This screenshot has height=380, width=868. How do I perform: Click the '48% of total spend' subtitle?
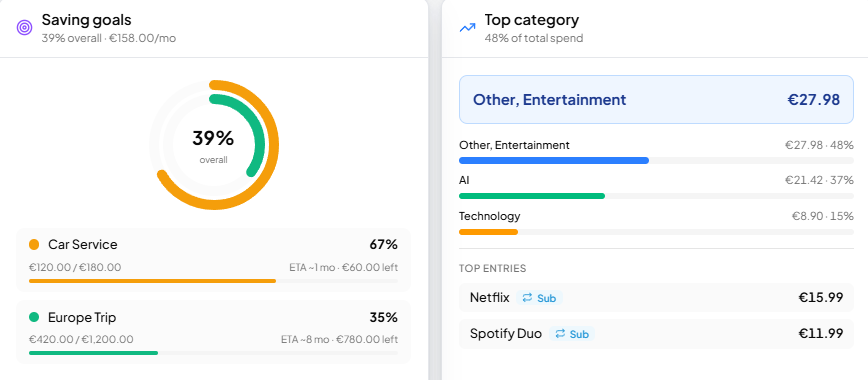click(534, 39)
